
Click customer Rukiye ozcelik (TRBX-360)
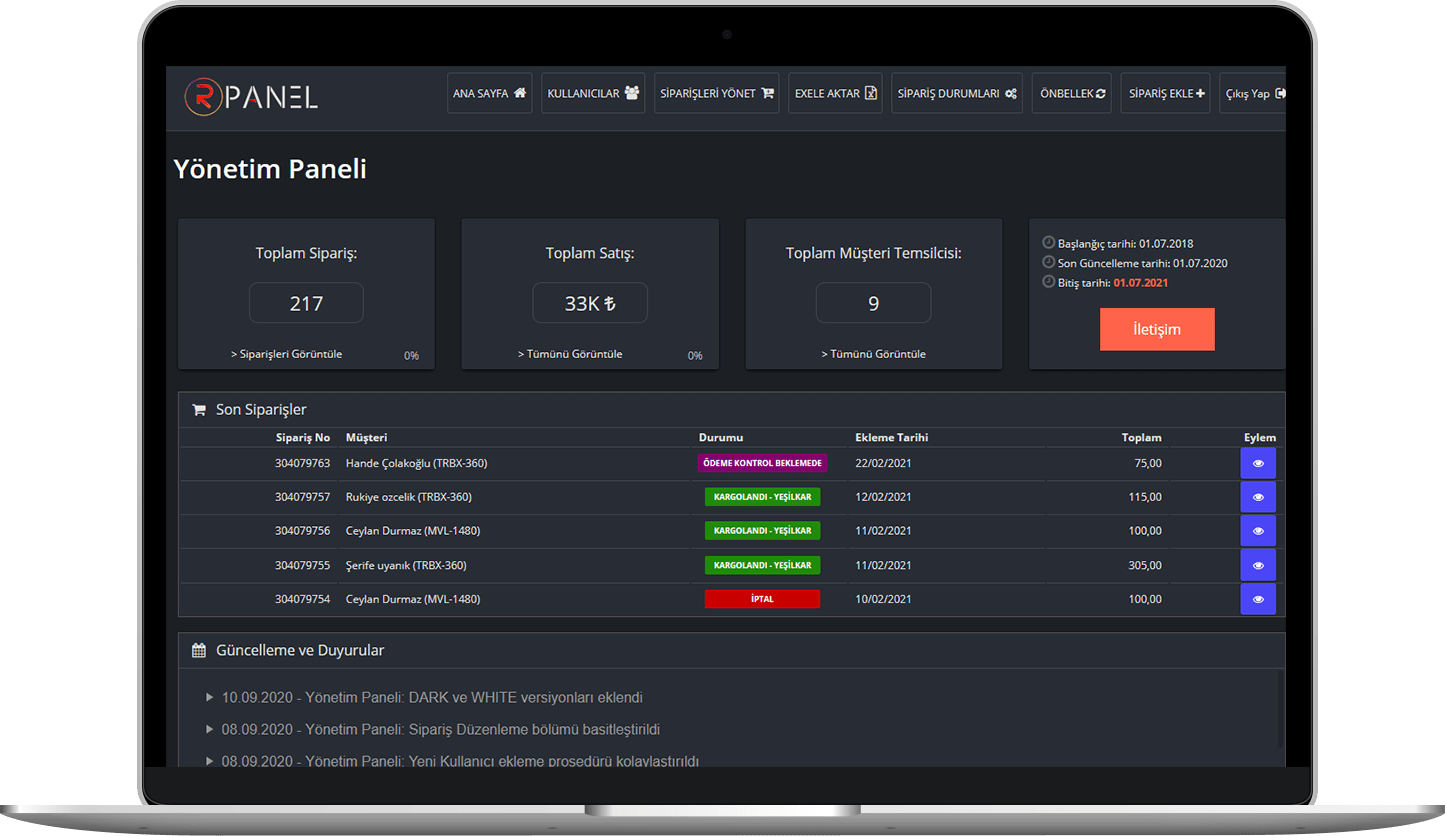[x=408, y=497]
